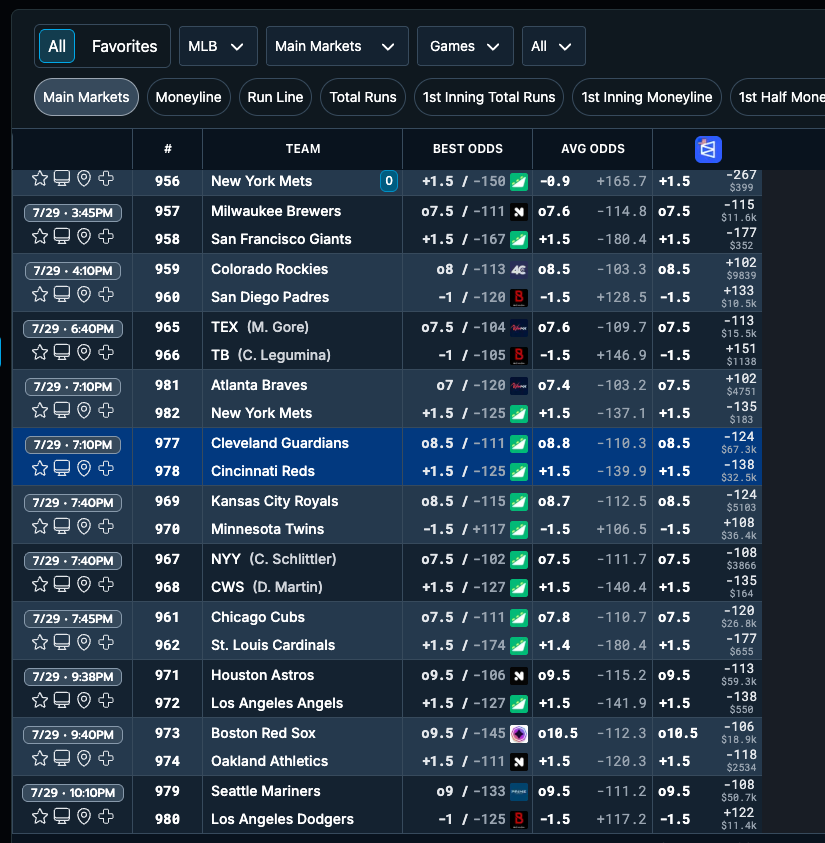This screenshot has height=843, width=825.
Task: Click the 7/29 9:40PM game time badge
Action: coord(73,735)
